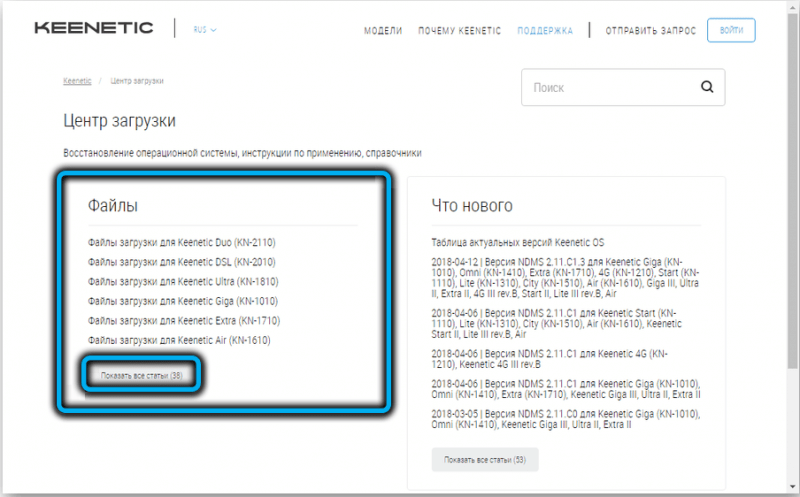This screenshot has height=497, width=800.
Task: Open ОТПРАВИТЬ ЗАПРОС link
Action: tap(651, 31)
